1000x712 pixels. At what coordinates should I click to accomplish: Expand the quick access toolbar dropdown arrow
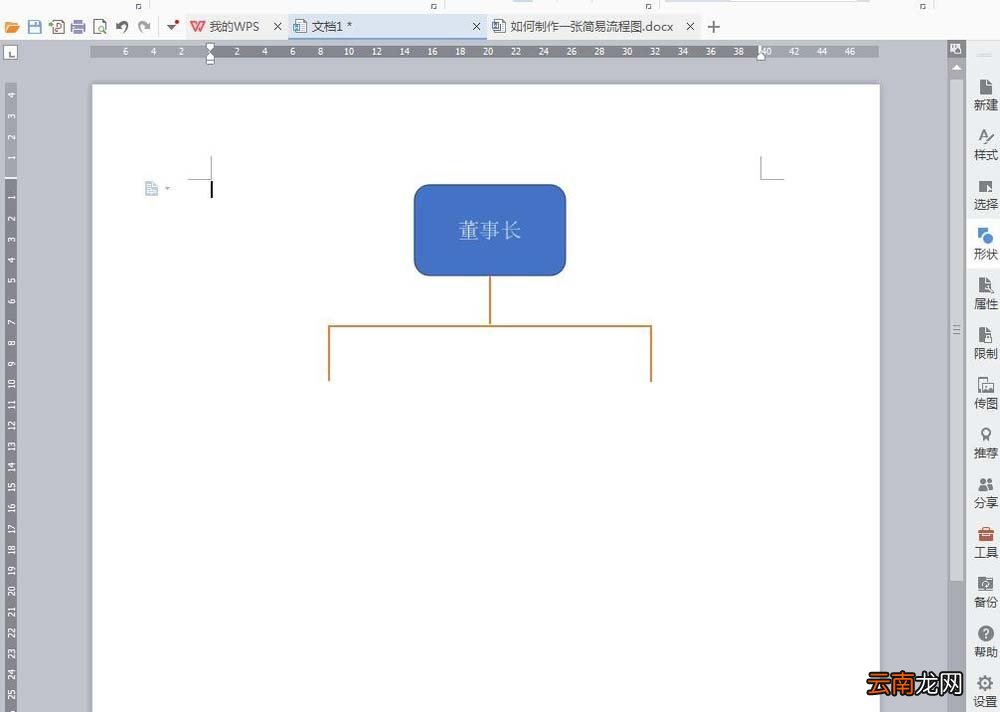(x=172, y=26)
